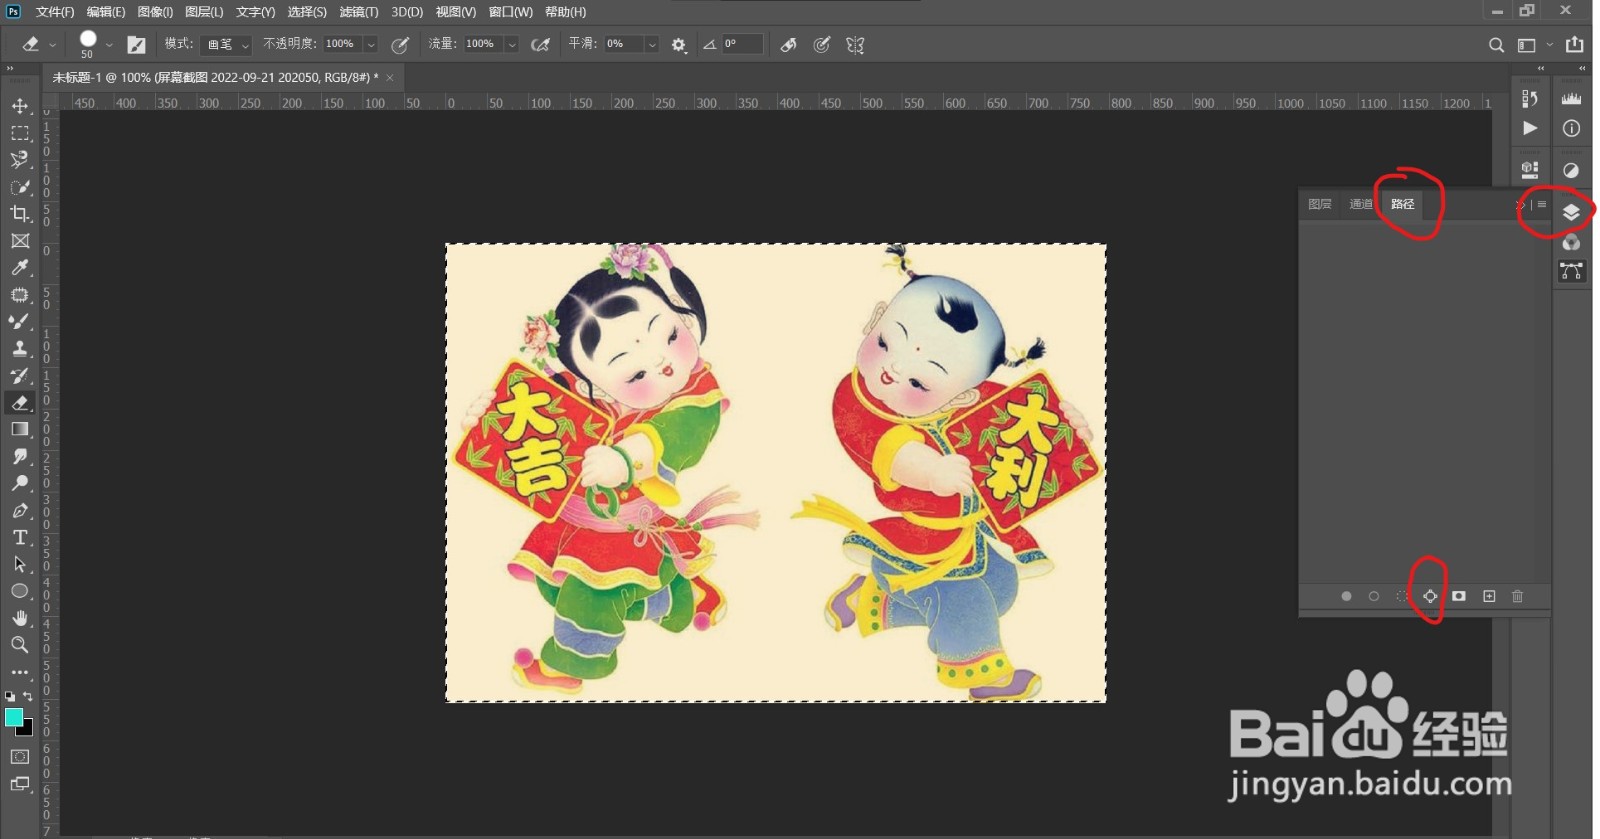Image resolution: width=1600 pixels, height=839 pixels.
Task: Click Load path as selection icon
Action: (x=1403, y=596)
